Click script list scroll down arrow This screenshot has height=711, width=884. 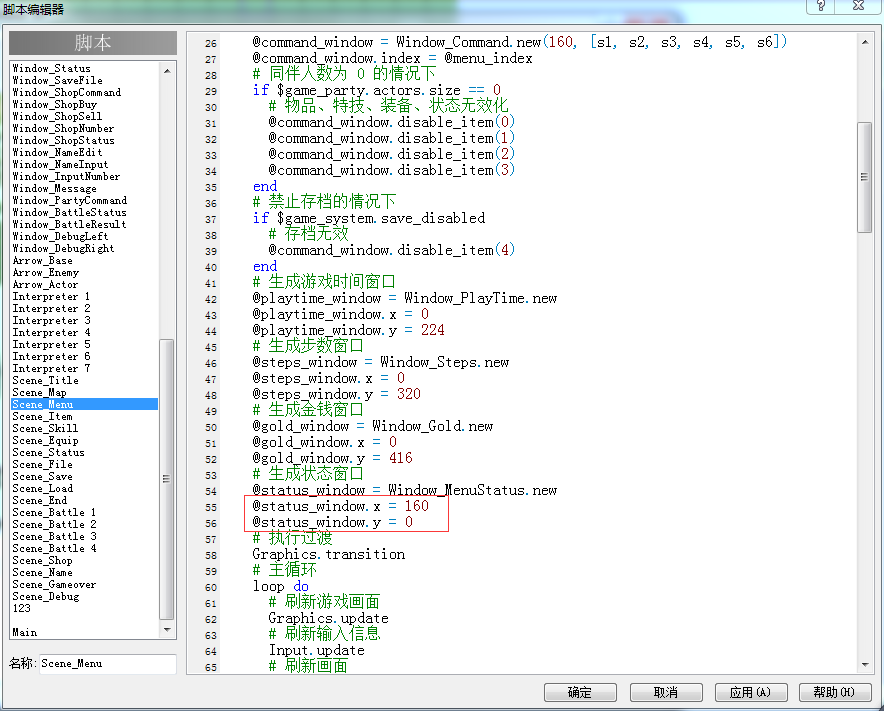click(x=167, y=629)
